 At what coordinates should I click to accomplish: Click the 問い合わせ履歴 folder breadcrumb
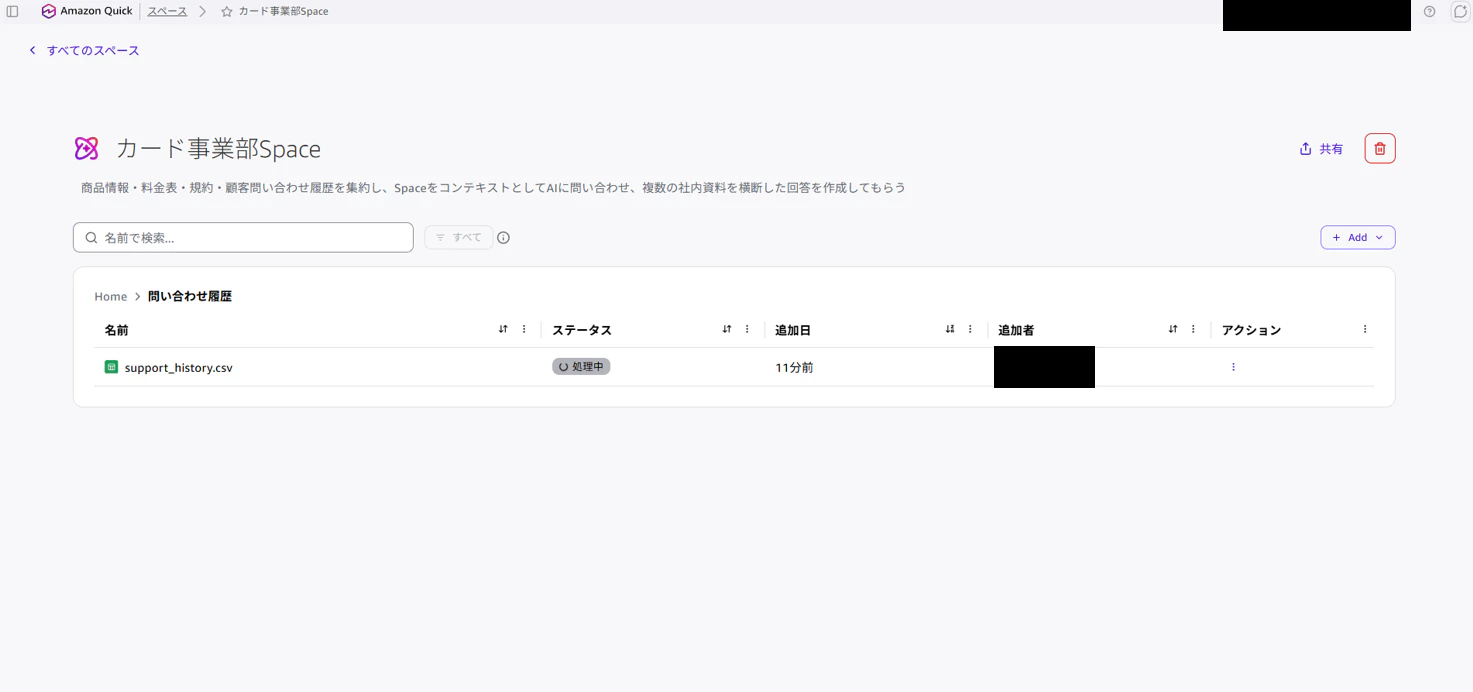tap(190, 296)
